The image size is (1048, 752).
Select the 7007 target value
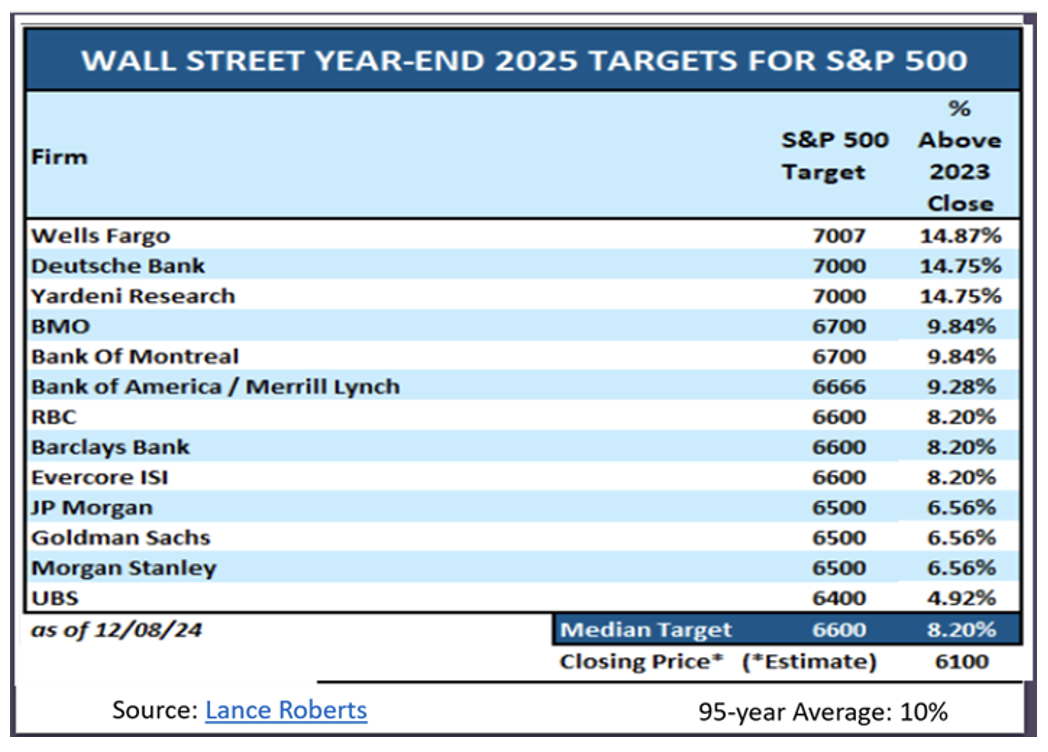pyautogui.click(x=839, y=236)
